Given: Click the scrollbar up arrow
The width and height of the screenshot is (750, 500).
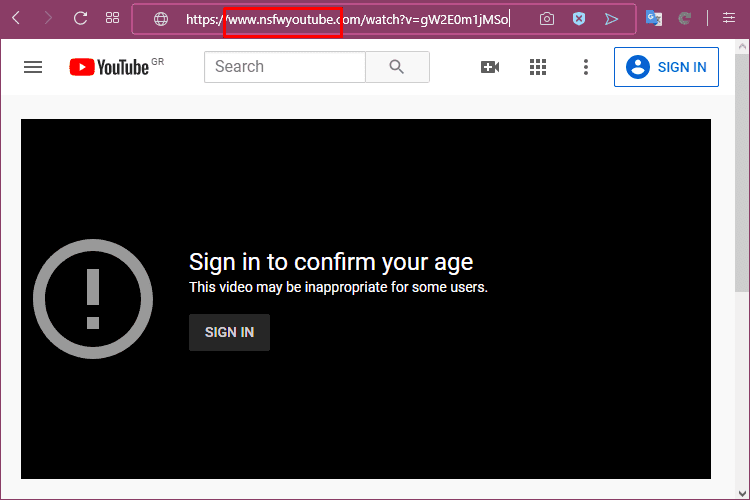Looking at the screenshot, I should click(x=742, y=46).
